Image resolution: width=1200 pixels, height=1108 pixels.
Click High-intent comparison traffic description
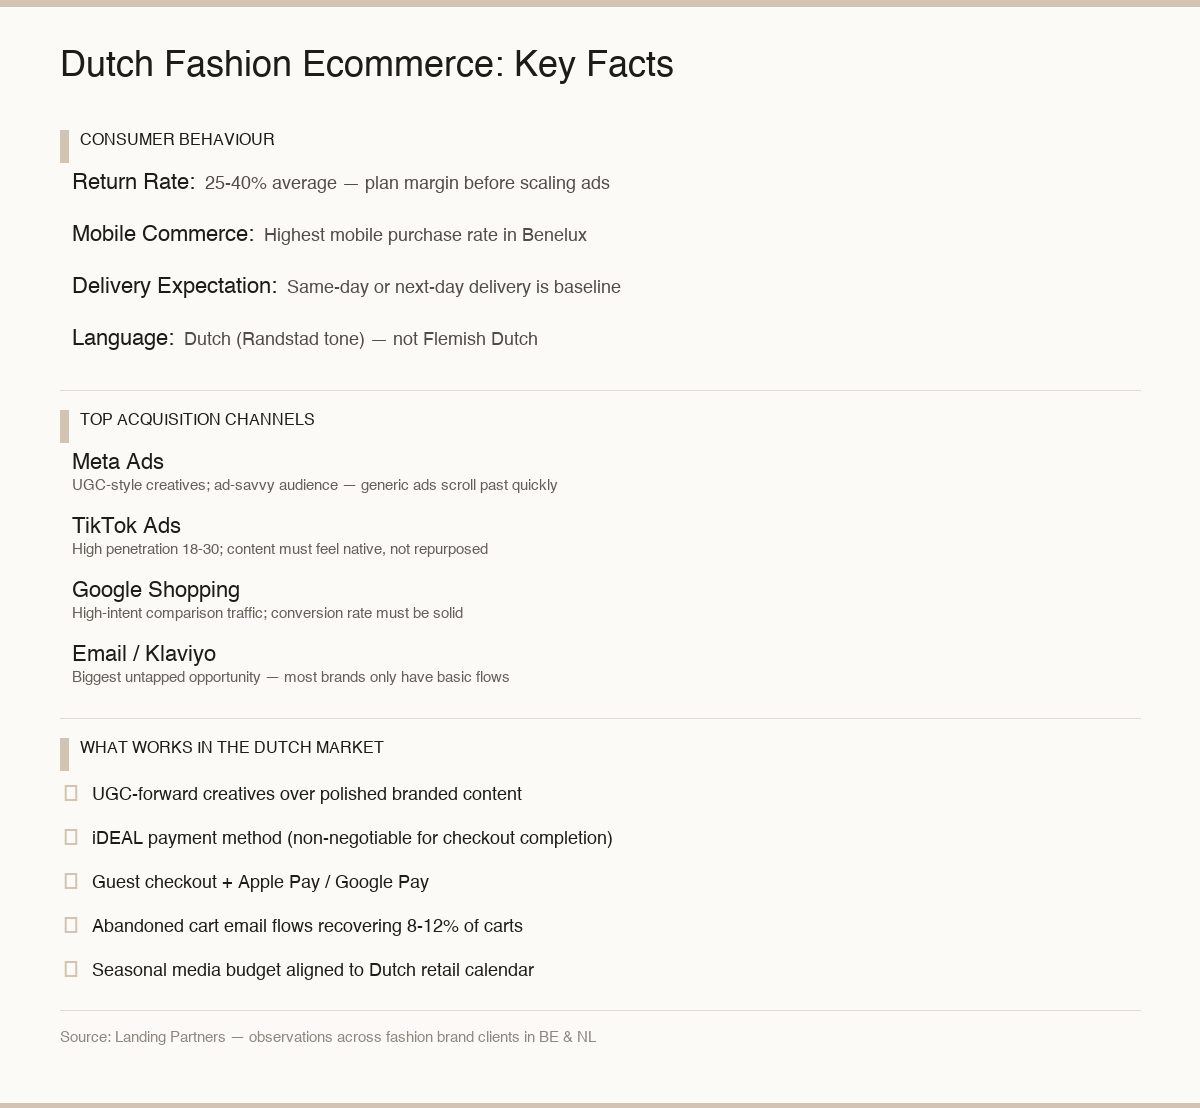pos(268,613)
